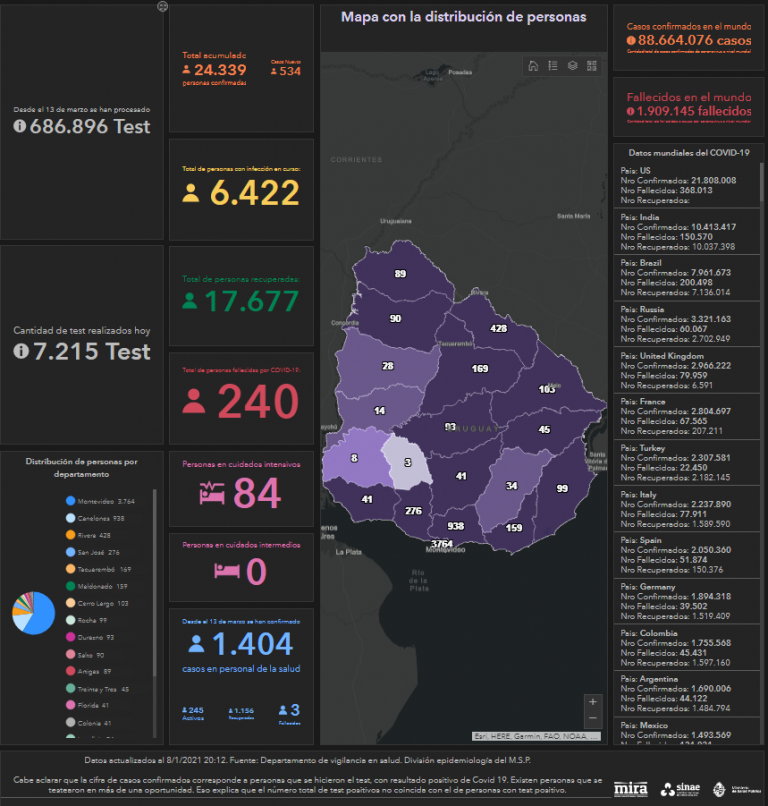Open the basemap gallery grid icon
The height and width of the screenshot is (806, 768).
pos(592,66)
